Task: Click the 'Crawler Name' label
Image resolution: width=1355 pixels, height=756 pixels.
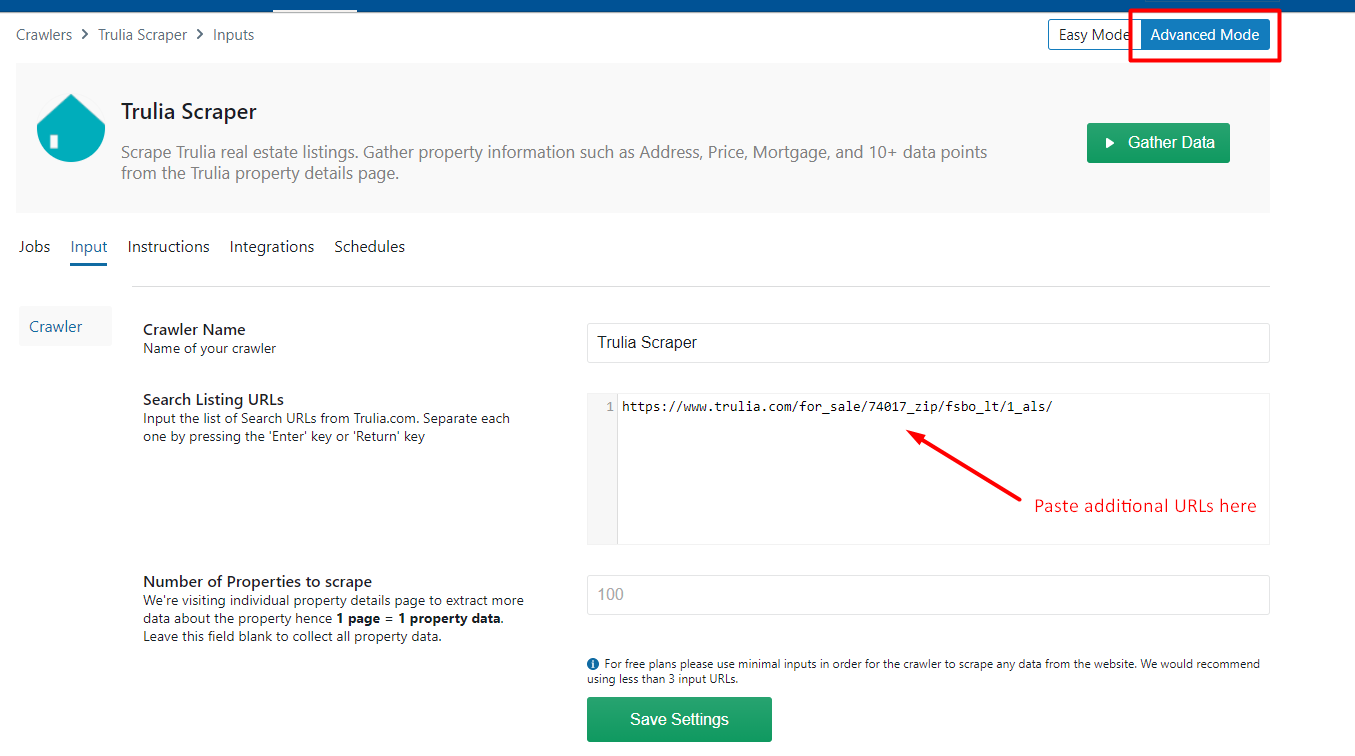Action: 194,330
